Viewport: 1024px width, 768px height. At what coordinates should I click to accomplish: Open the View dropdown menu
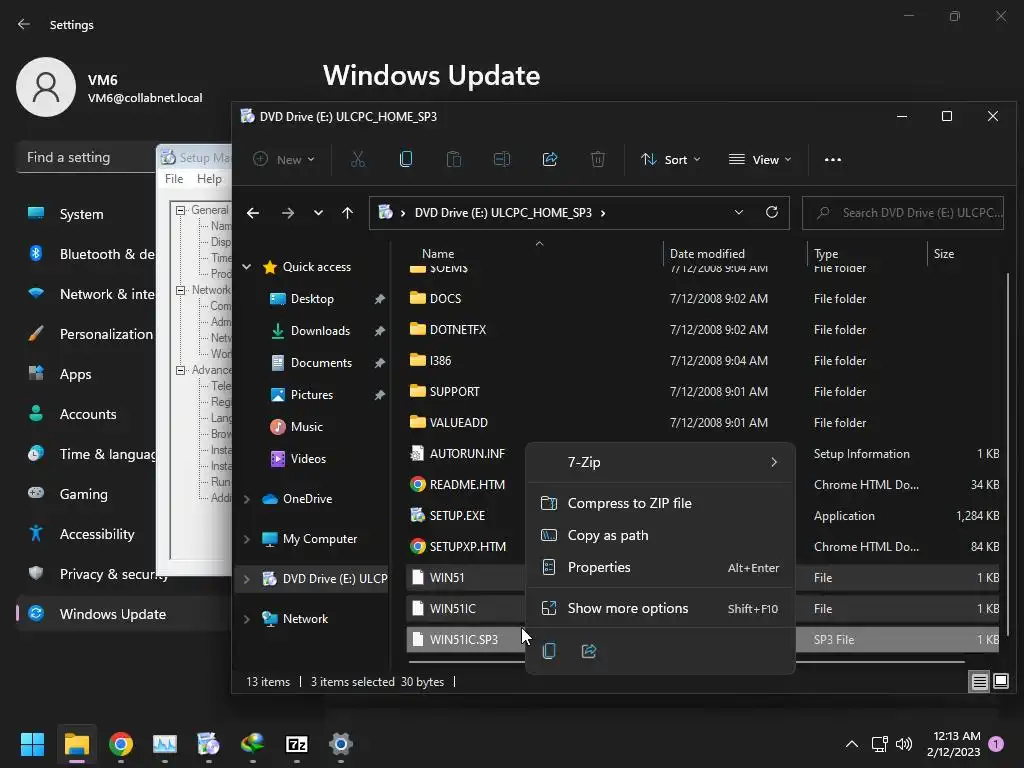click(760, 159)
